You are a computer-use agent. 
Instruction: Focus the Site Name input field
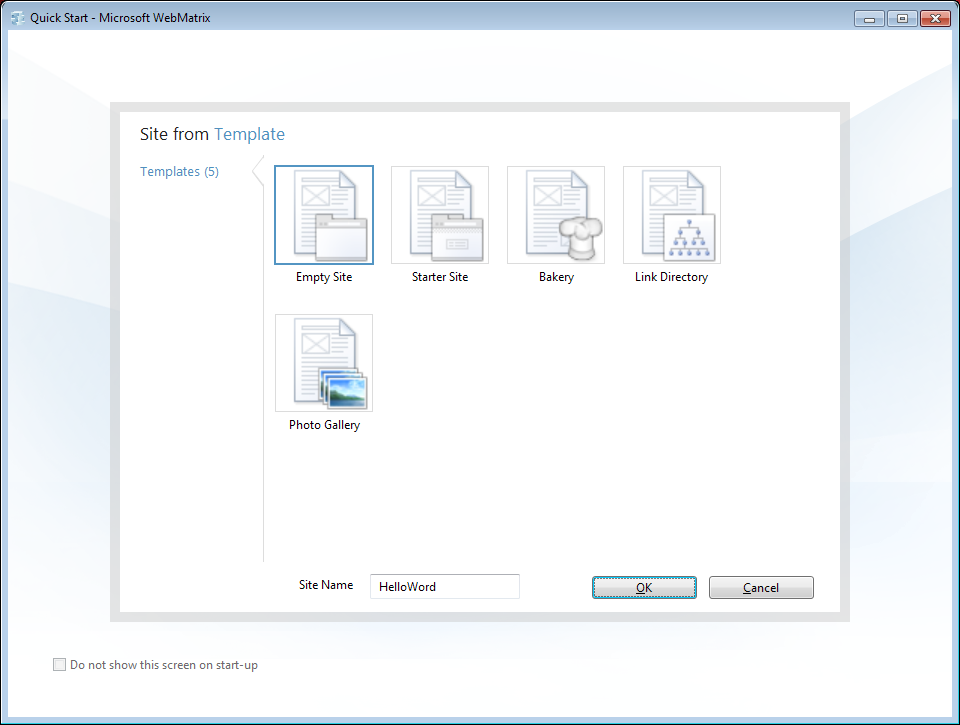pyautogui.click(x=445, y=587)
